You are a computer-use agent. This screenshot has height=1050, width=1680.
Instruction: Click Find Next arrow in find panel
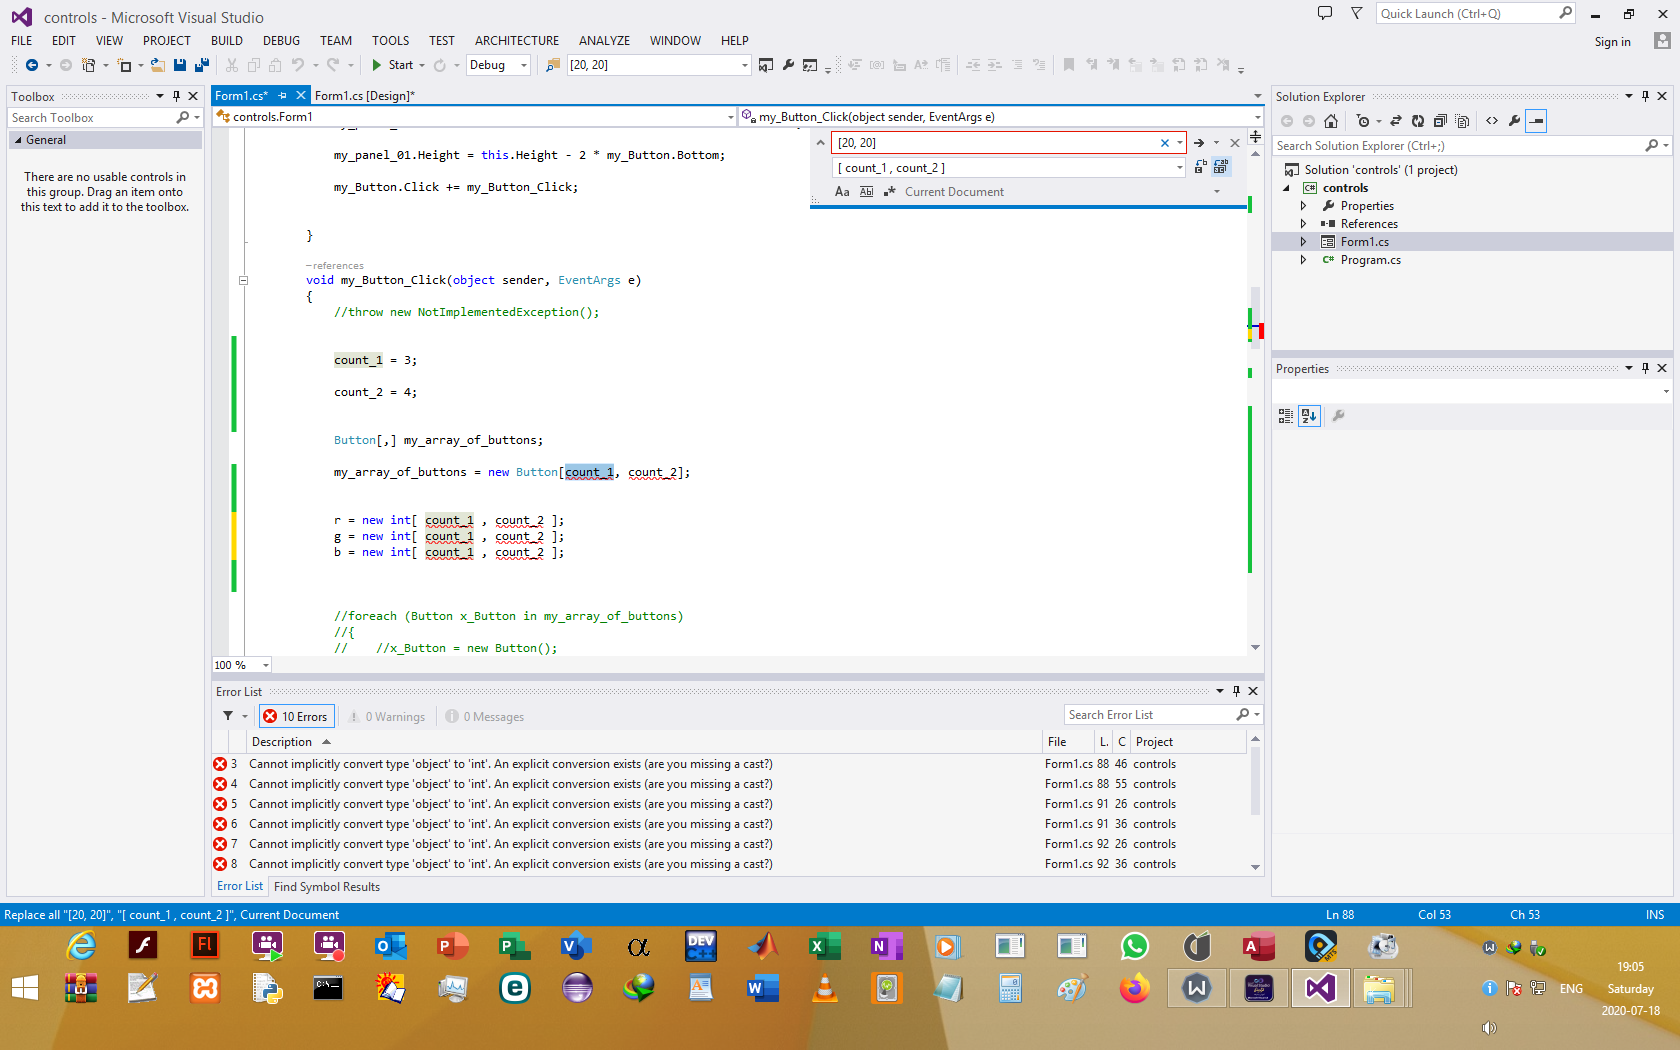click(x=1198, y=143)
